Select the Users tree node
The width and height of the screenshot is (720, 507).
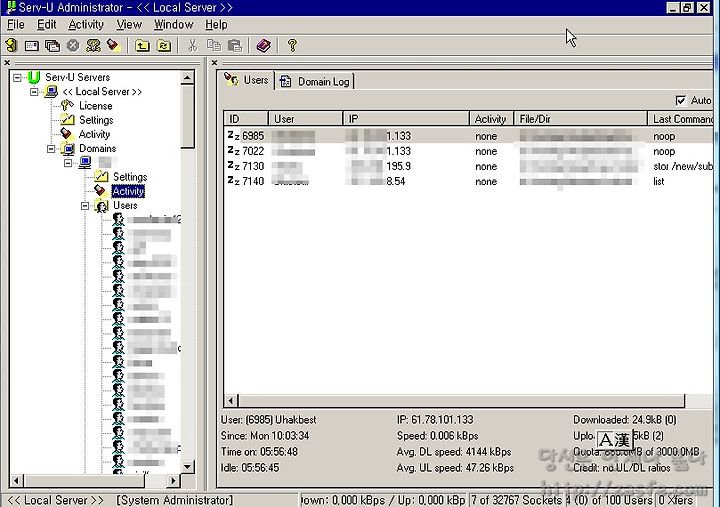point(125,205)
